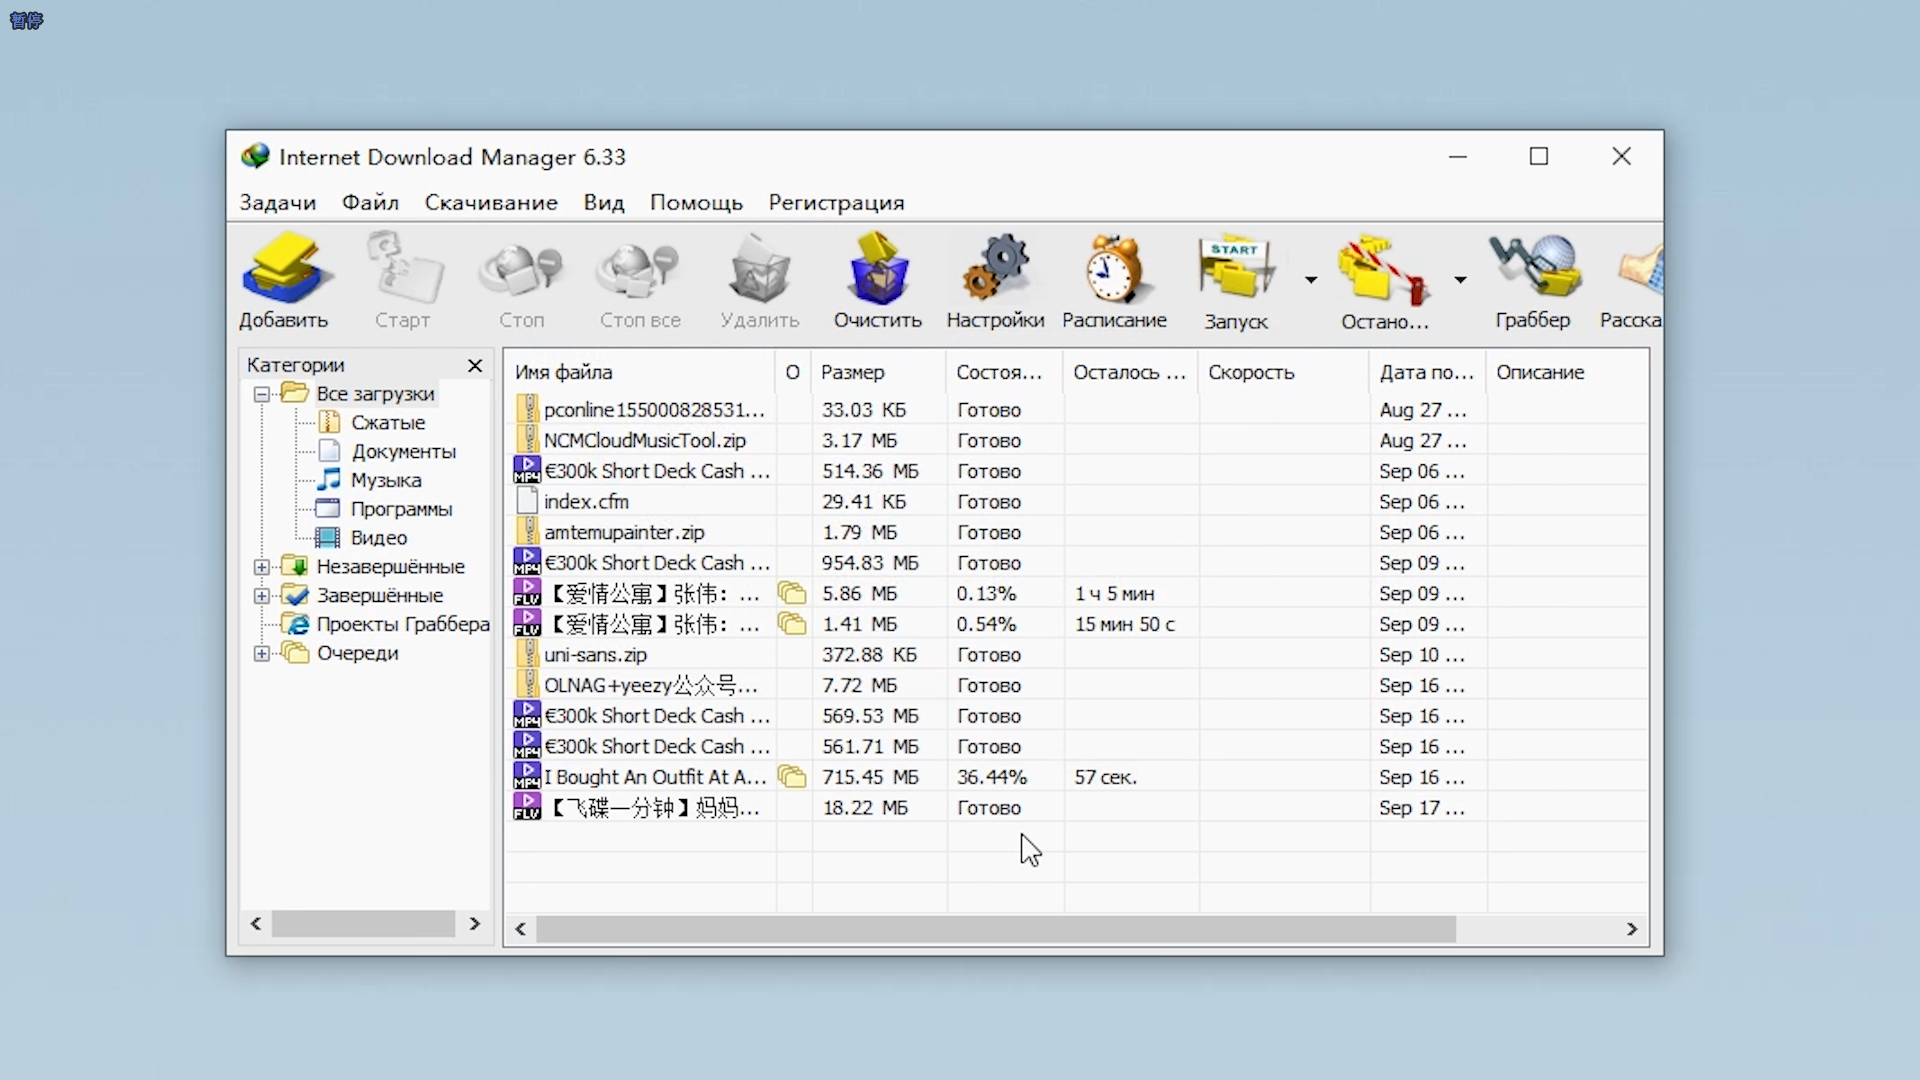1920x1080 pixels.
Task: Open the Запуск dropdown arrow
Action: click(x=1310, y=280)
